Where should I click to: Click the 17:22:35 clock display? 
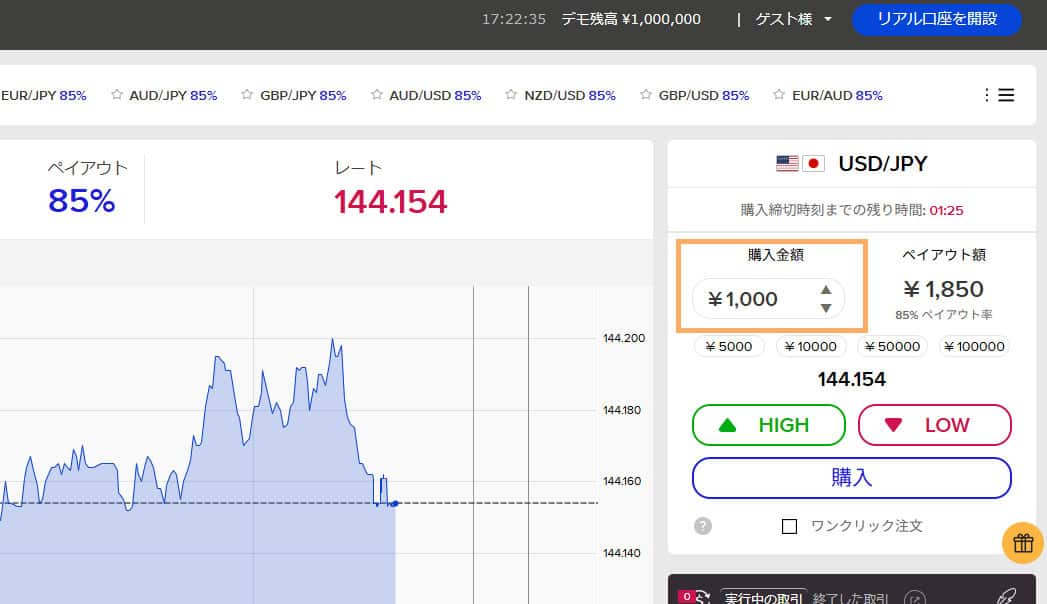point(514,19)
